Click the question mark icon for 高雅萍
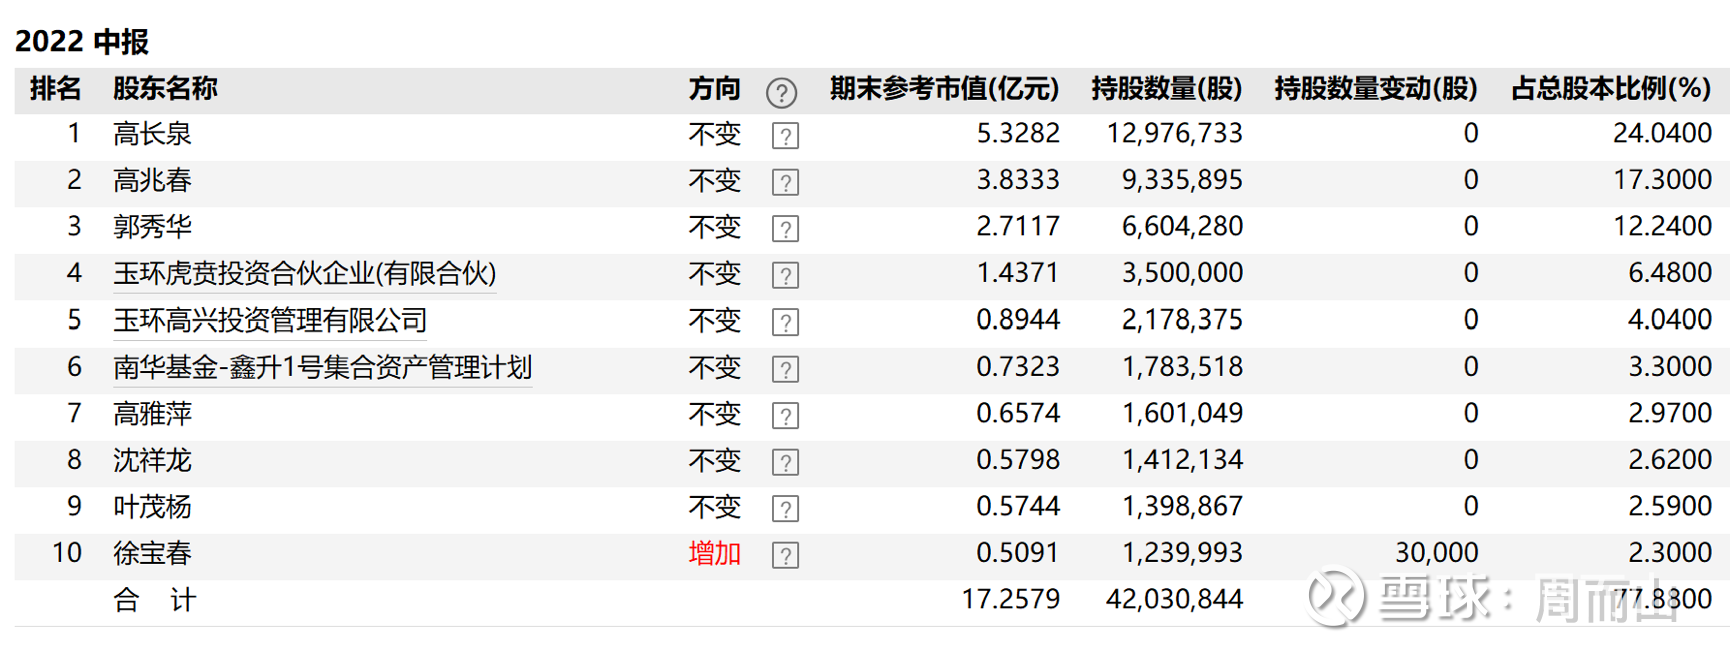This screenshot has width=1730, height=653. pos(785,416)
